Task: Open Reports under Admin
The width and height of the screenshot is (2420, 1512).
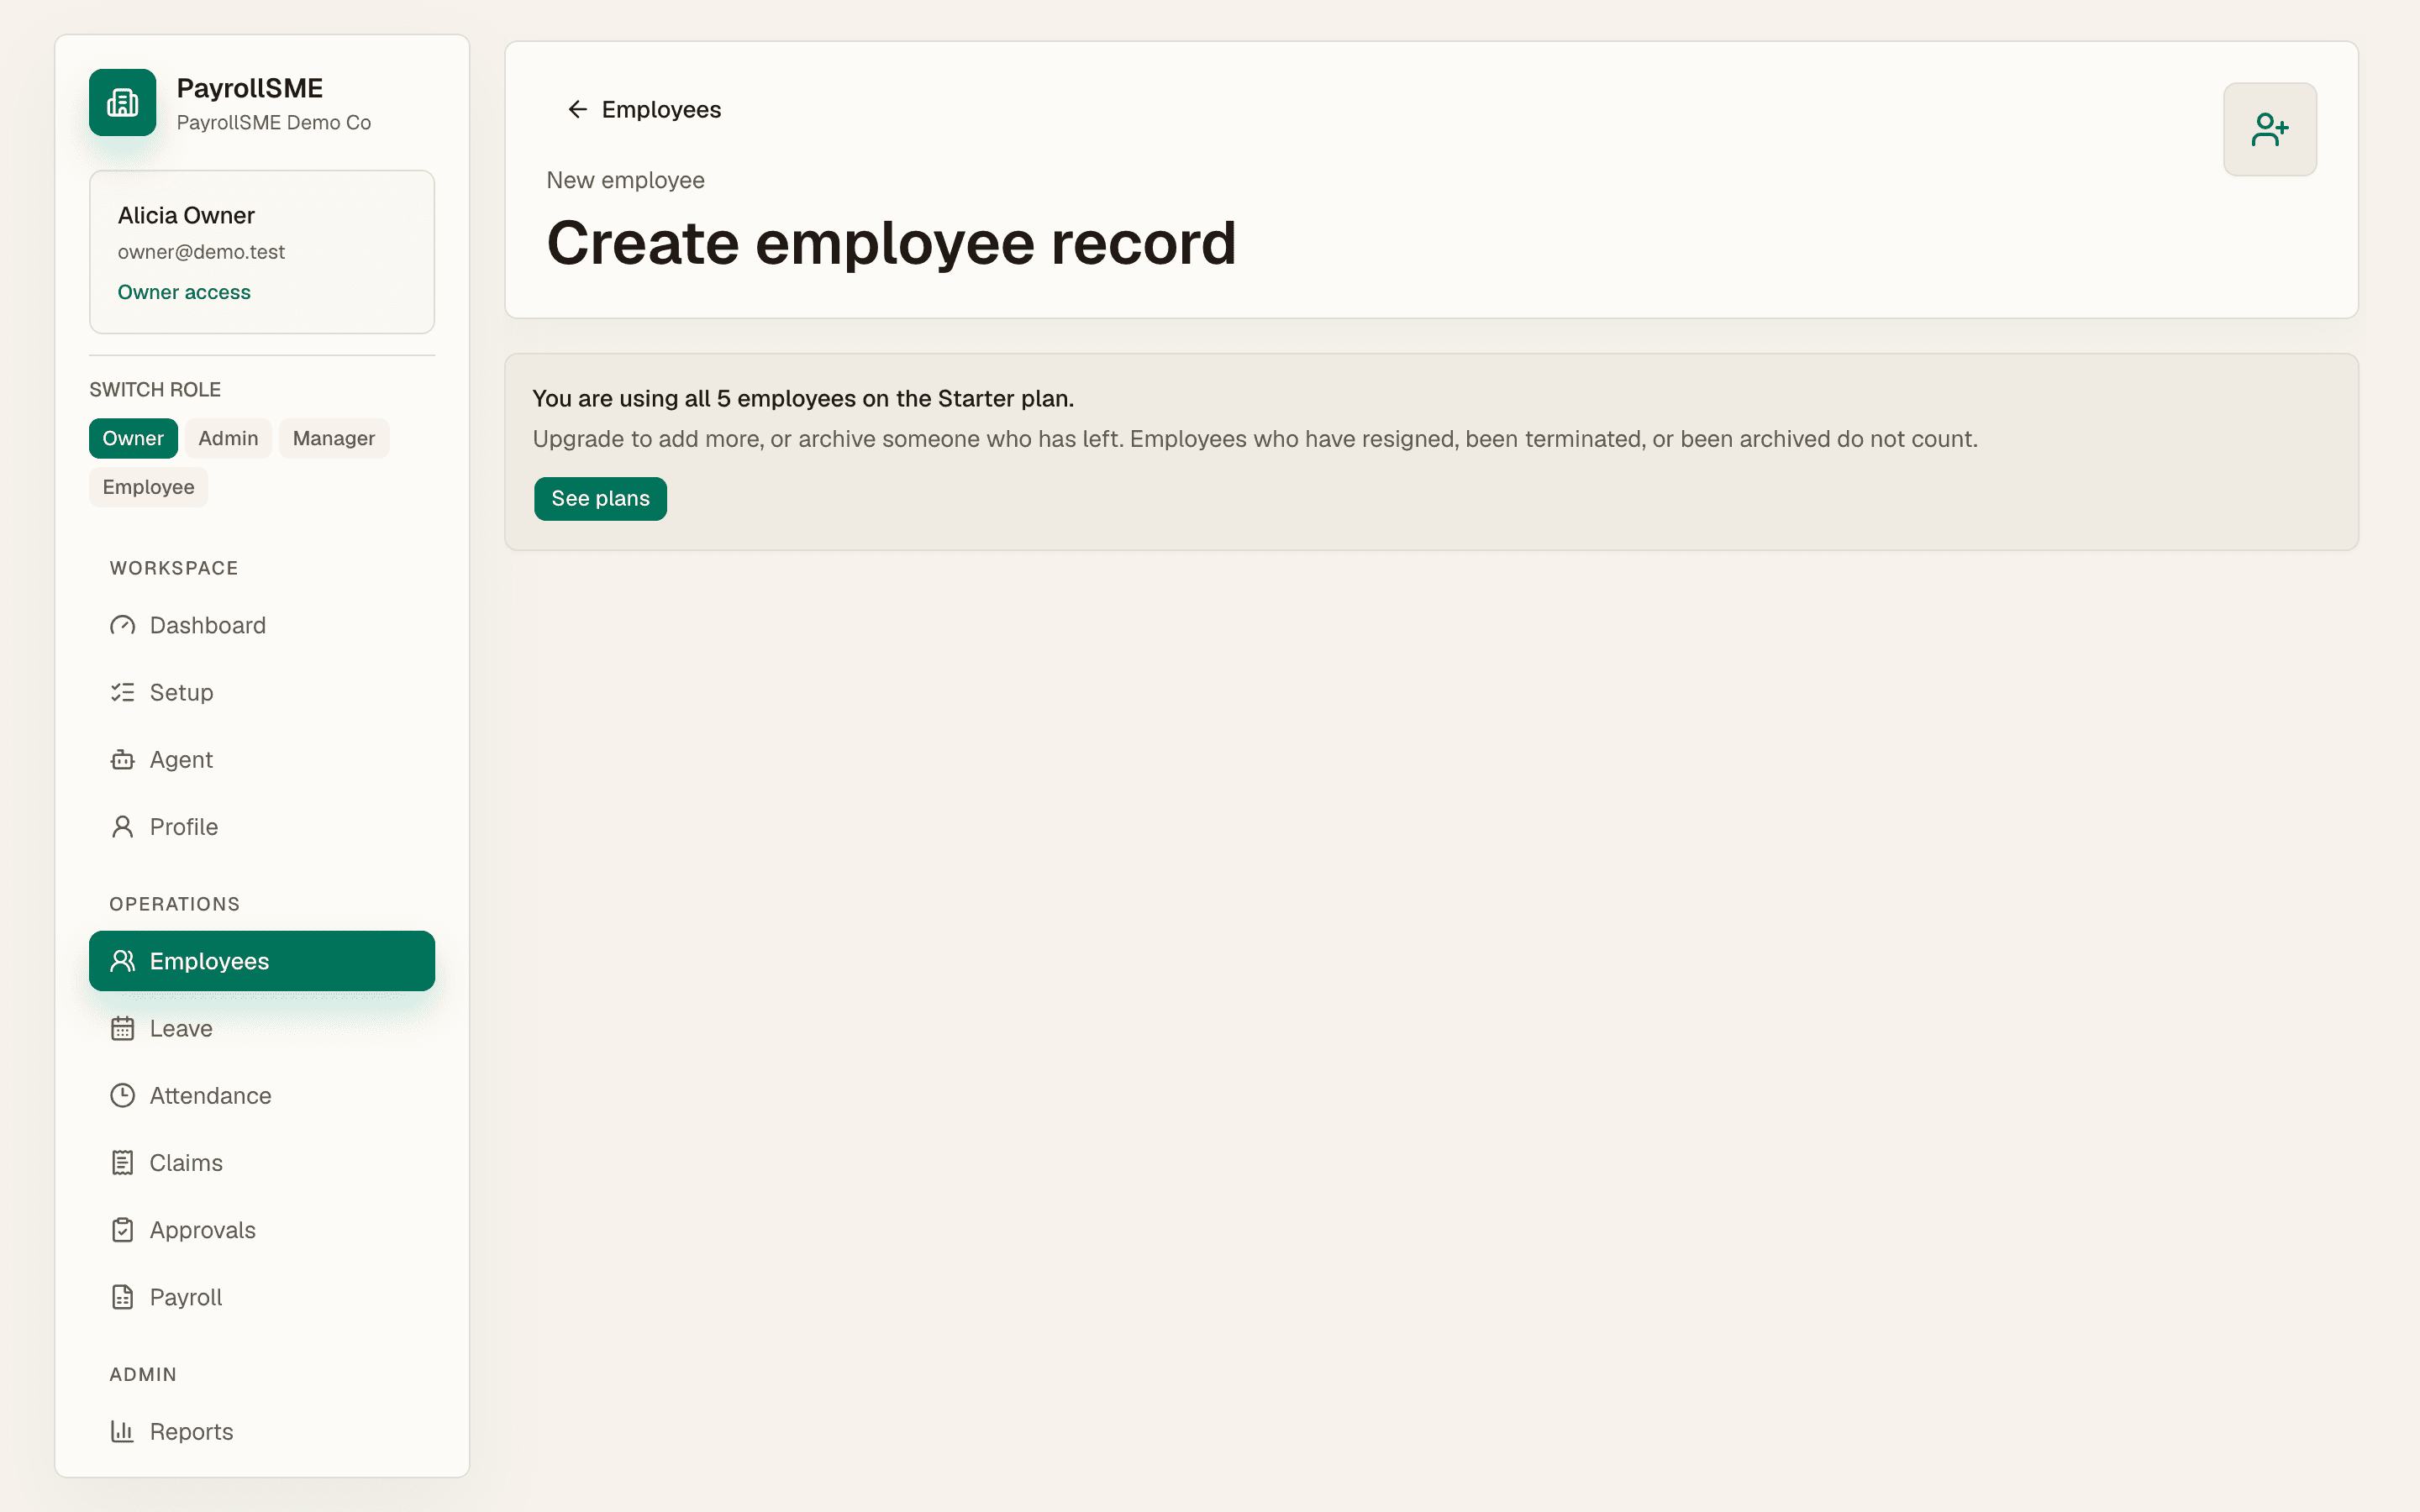Action: click(x=262, y=1431)
